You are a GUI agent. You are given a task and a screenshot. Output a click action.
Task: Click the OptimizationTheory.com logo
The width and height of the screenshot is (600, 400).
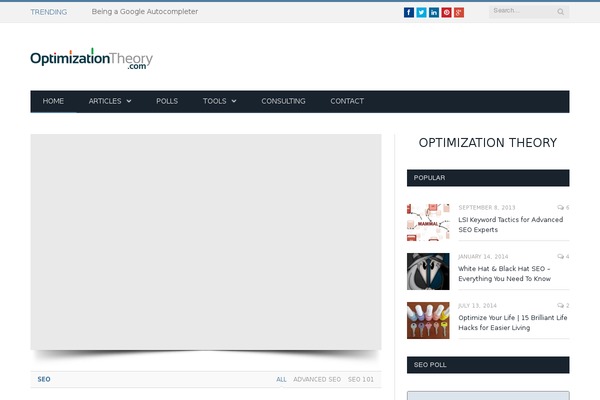click(x=91, y=59)
